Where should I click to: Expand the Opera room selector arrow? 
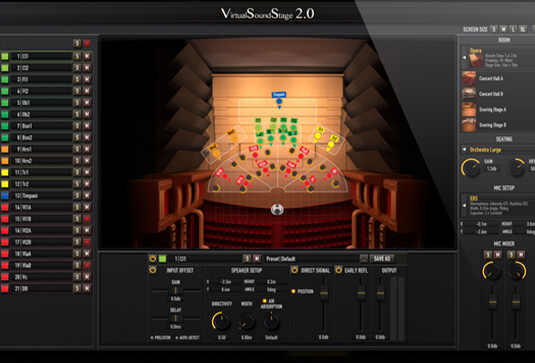[x=464, y=58]
